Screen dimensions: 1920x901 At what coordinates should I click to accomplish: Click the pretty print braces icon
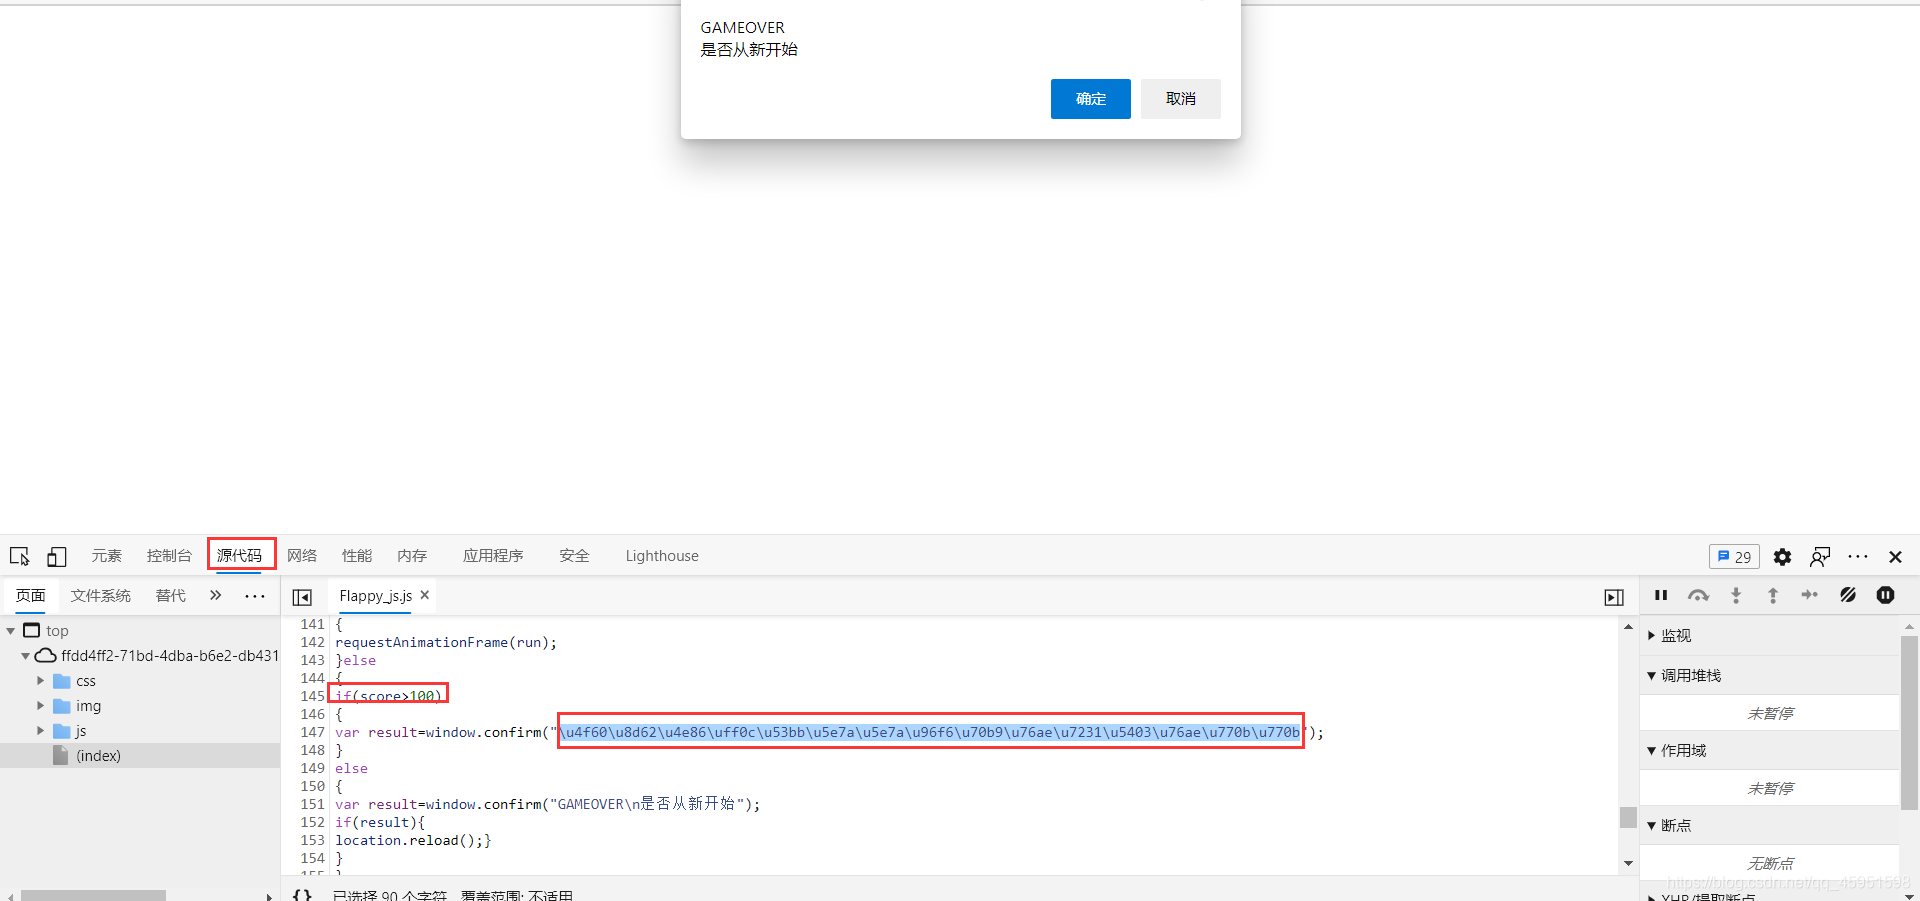(x=302, y=894)
